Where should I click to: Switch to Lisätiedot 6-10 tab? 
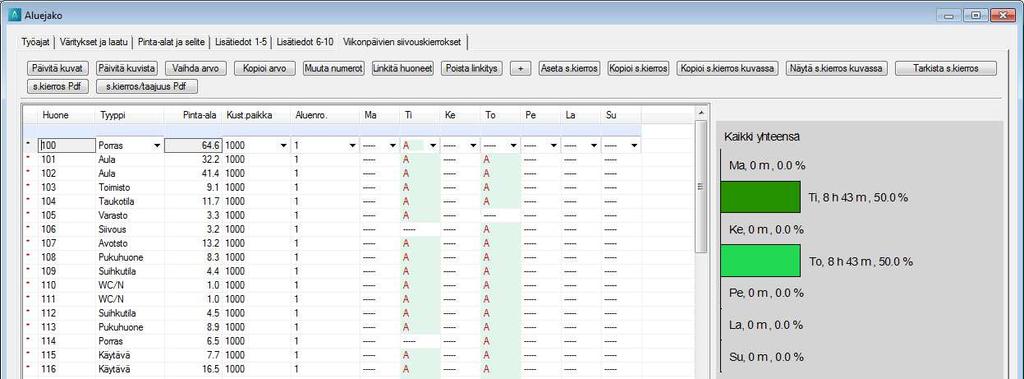click(305, 42)
